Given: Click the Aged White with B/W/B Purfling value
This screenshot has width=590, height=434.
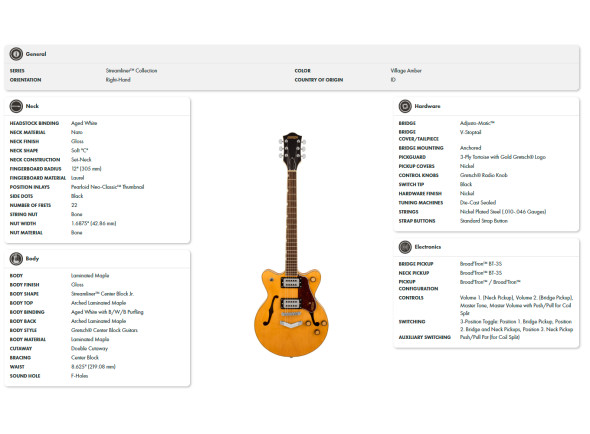Looking at the screenshot, I should [107, 312].
